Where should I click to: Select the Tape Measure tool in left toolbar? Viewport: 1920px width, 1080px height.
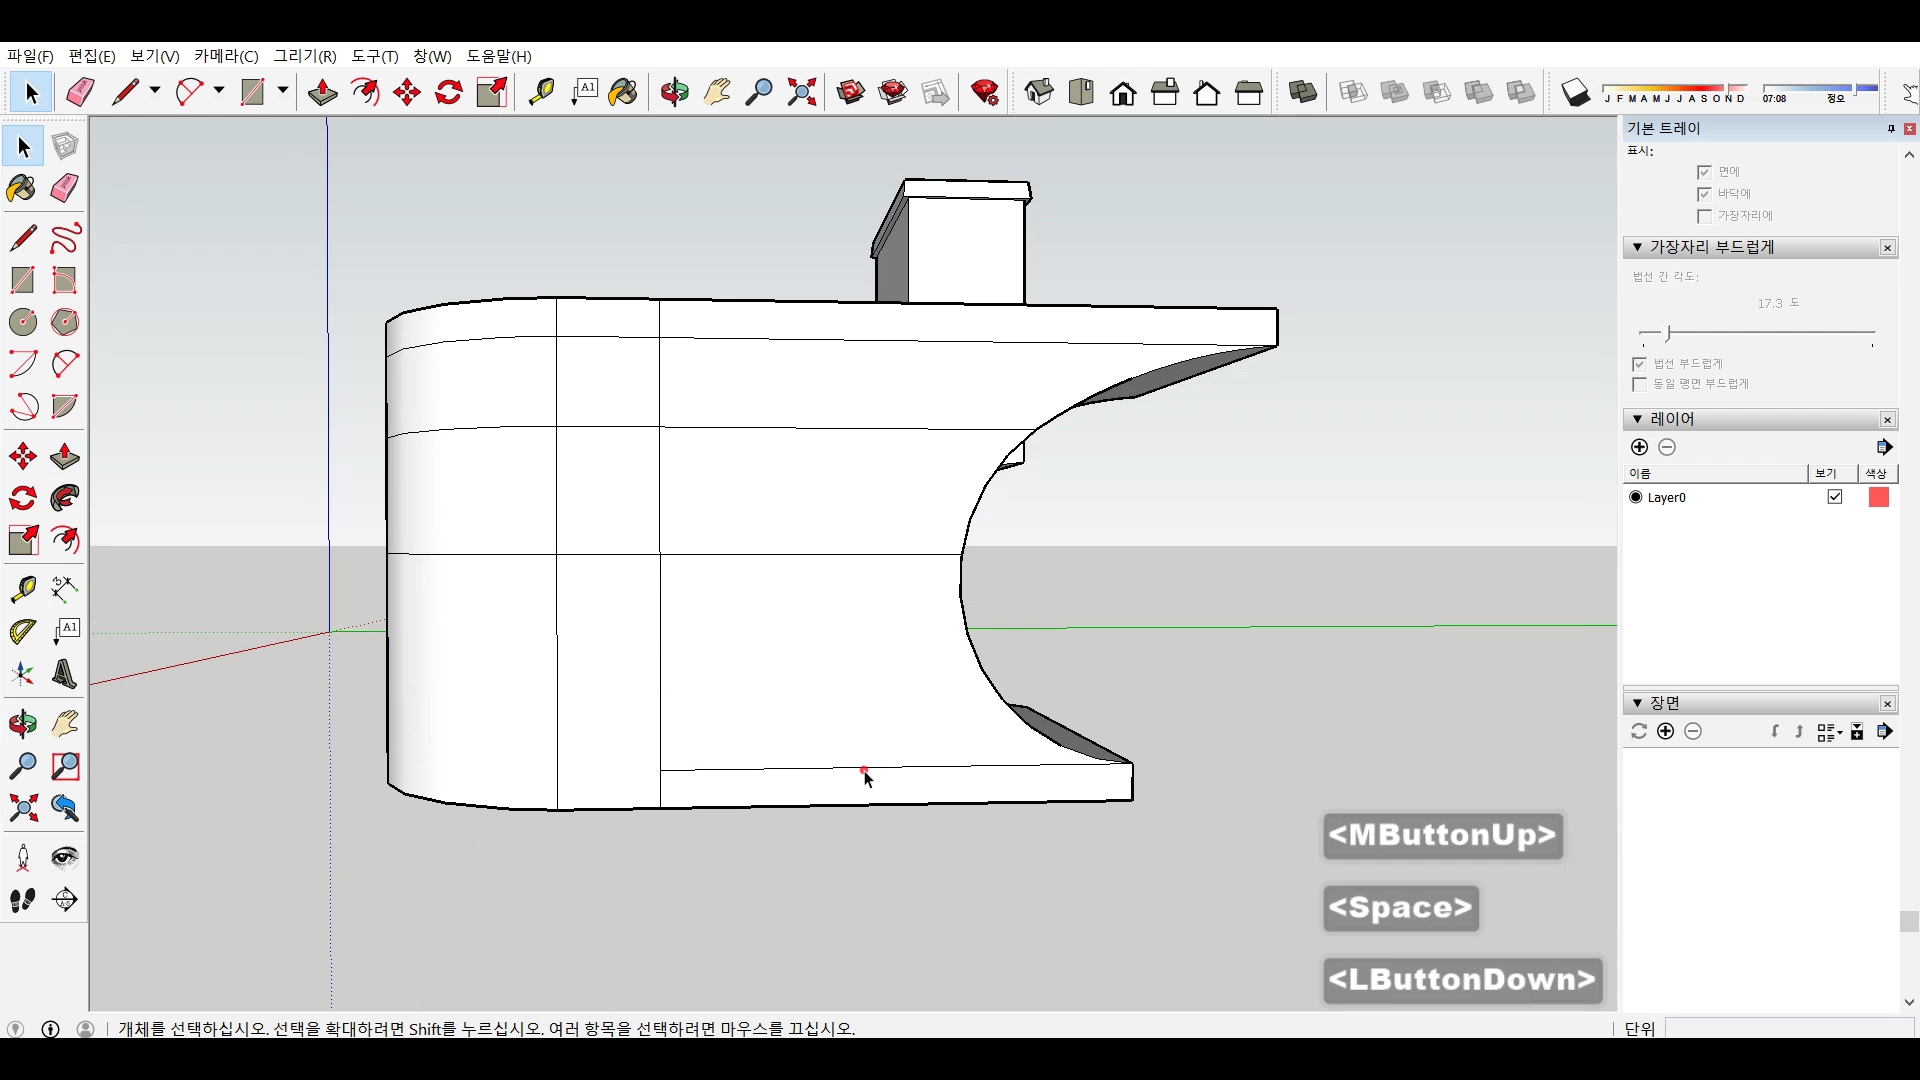tap(22, 589)
